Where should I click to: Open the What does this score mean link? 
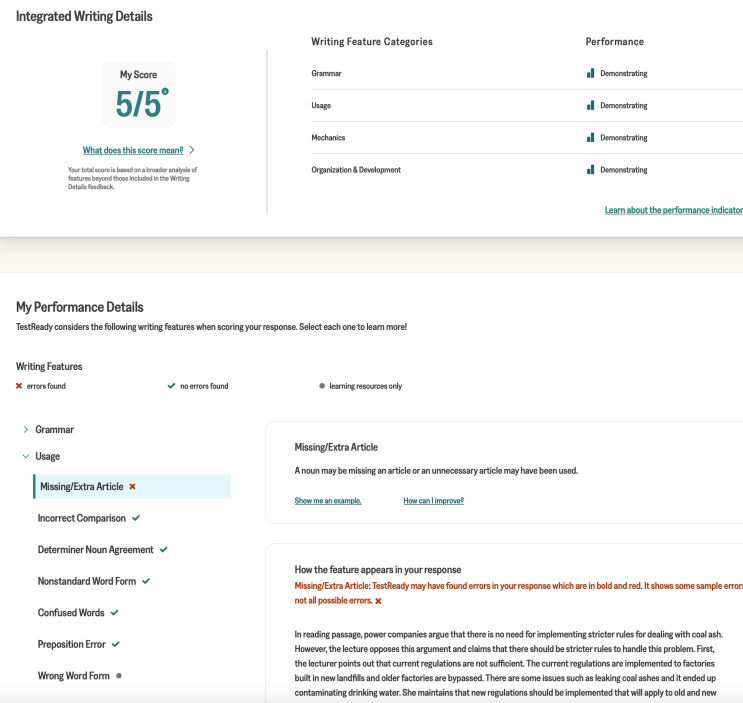[x=133, y=150]
